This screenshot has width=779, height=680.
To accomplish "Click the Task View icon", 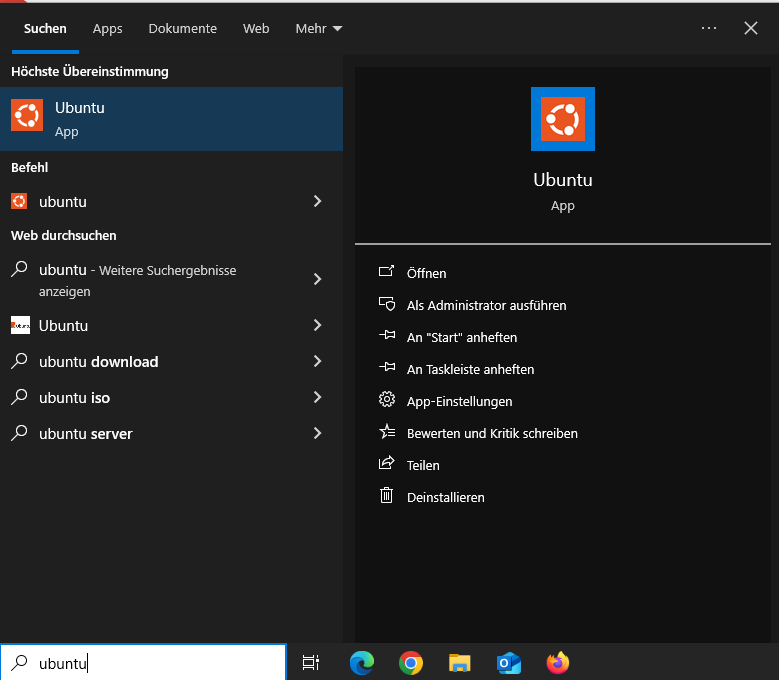I will click(x=311, y=662).
